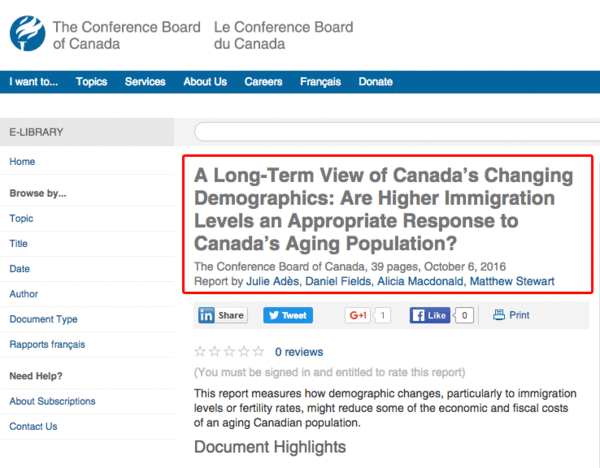Open About Subscriptions help link
The height and width of the screenshot is (468, 600).
point(52,401)
